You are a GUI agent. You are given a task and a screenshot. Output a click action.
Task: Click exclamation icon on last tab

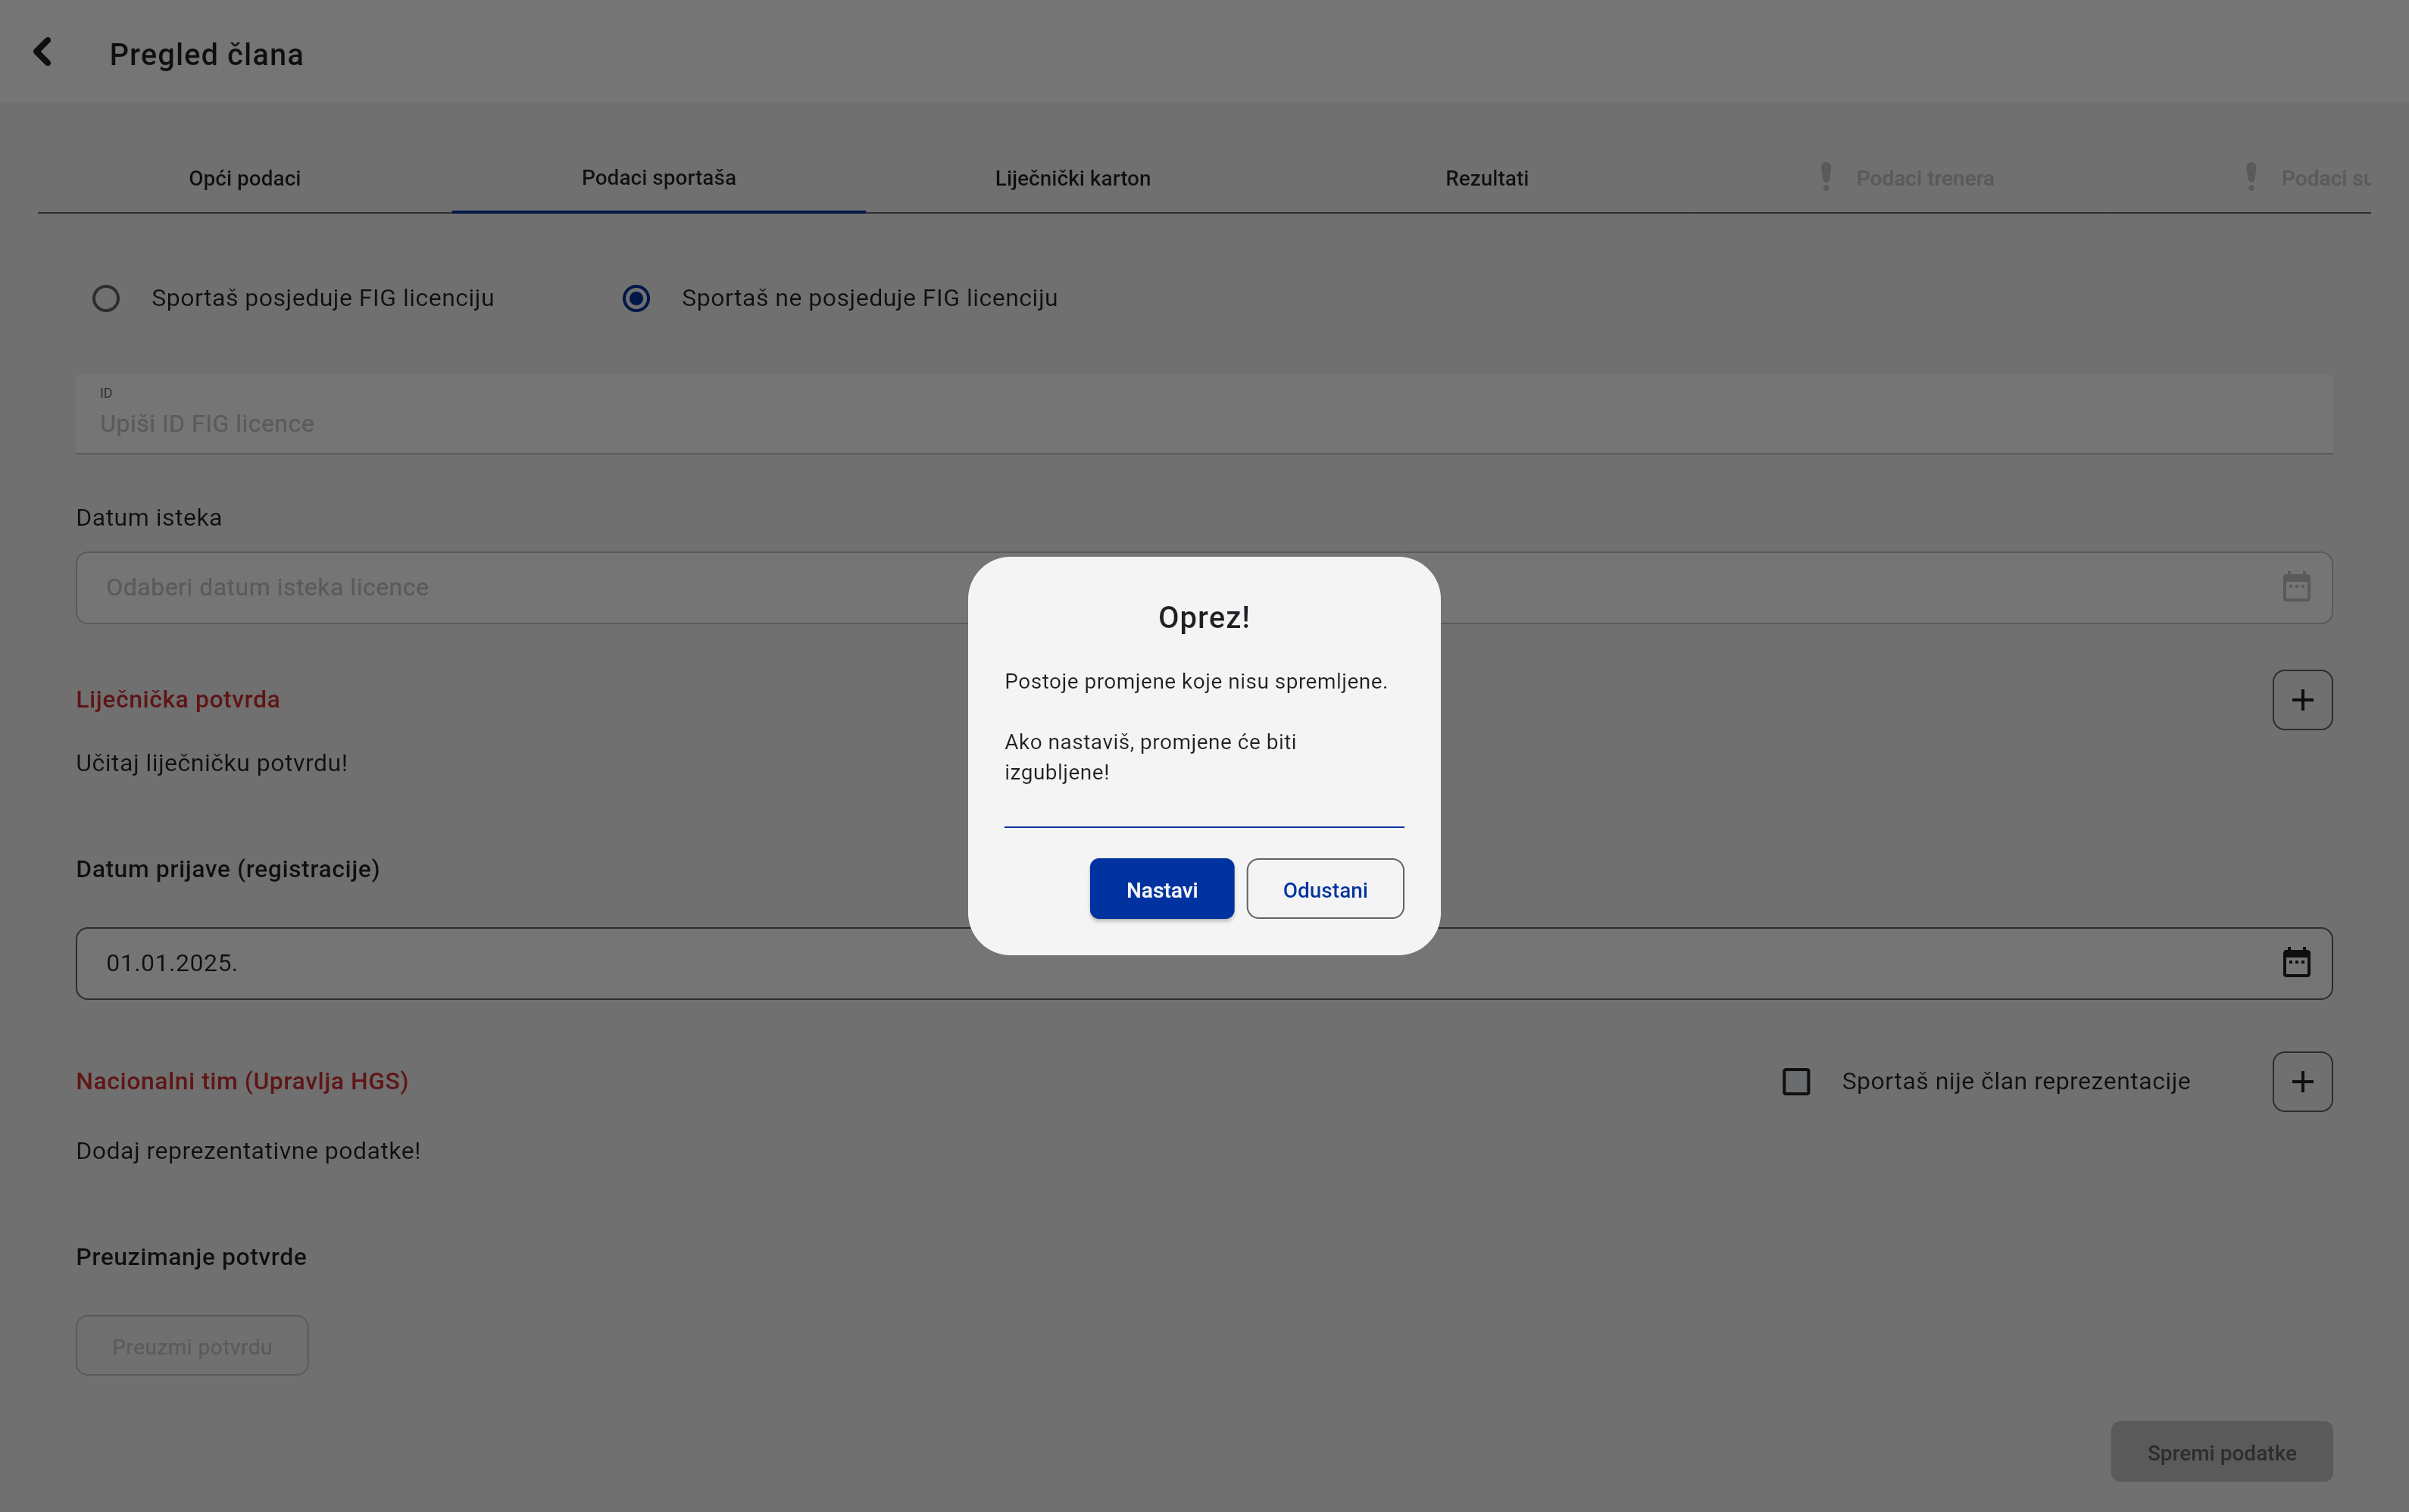[x=2251, y=177]
